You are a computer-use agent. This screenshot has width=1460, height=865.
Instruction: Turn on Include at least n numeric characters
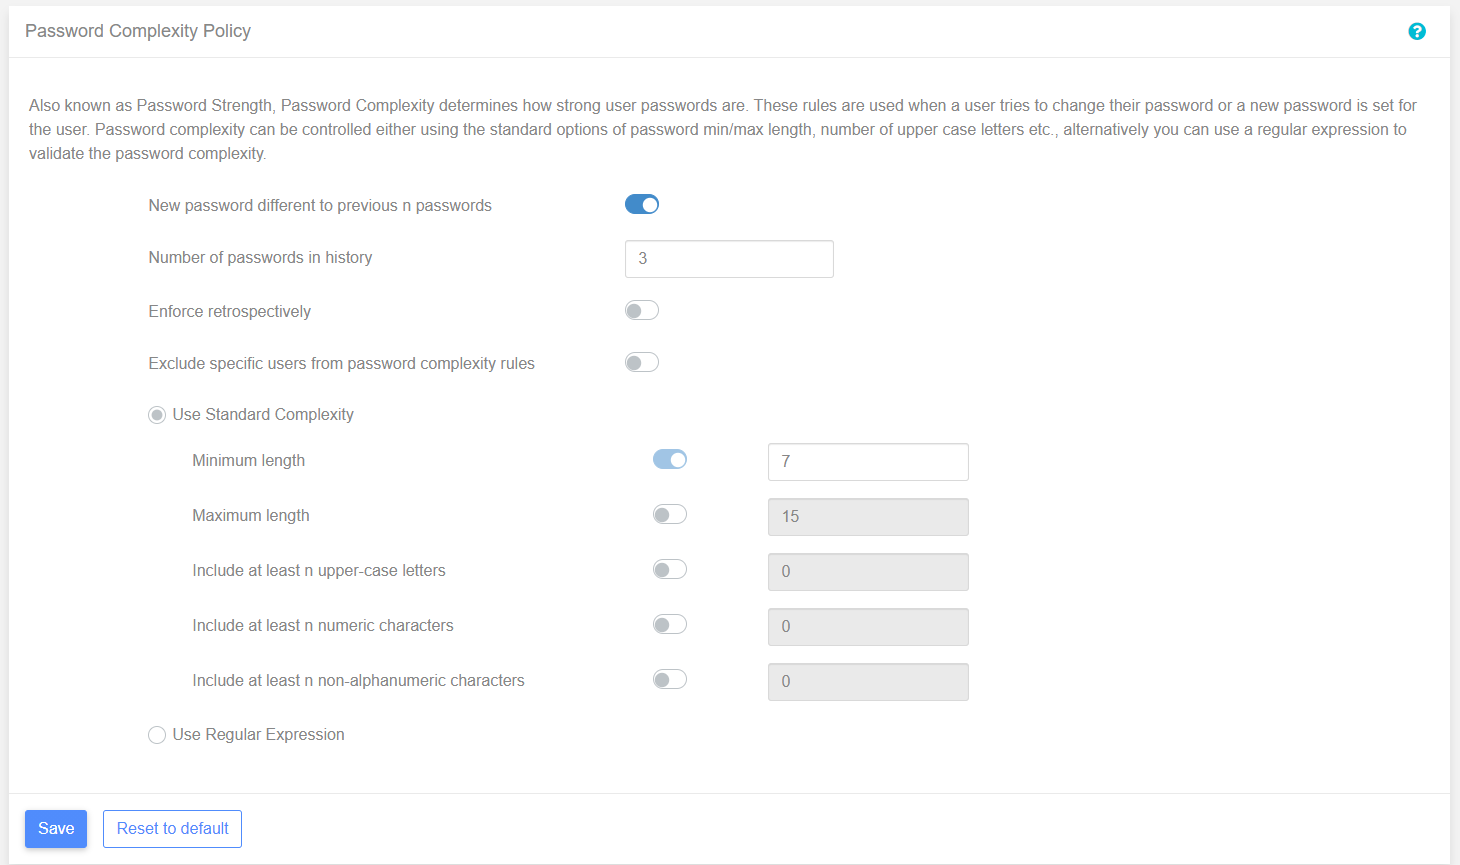670,625
